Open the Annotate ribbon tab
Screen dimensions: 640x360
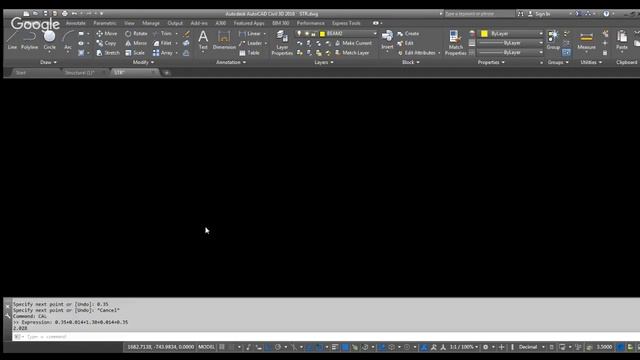click(76, 23)
